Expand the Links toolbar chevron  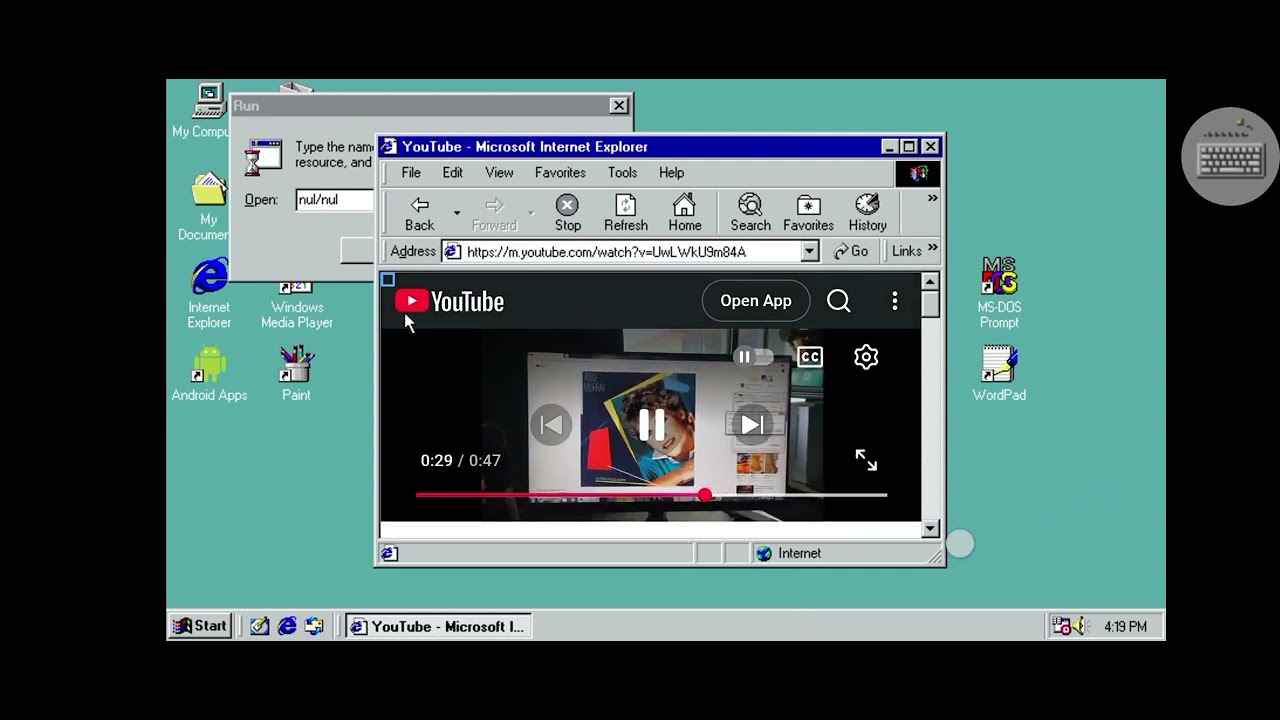[x=932, y=248]
